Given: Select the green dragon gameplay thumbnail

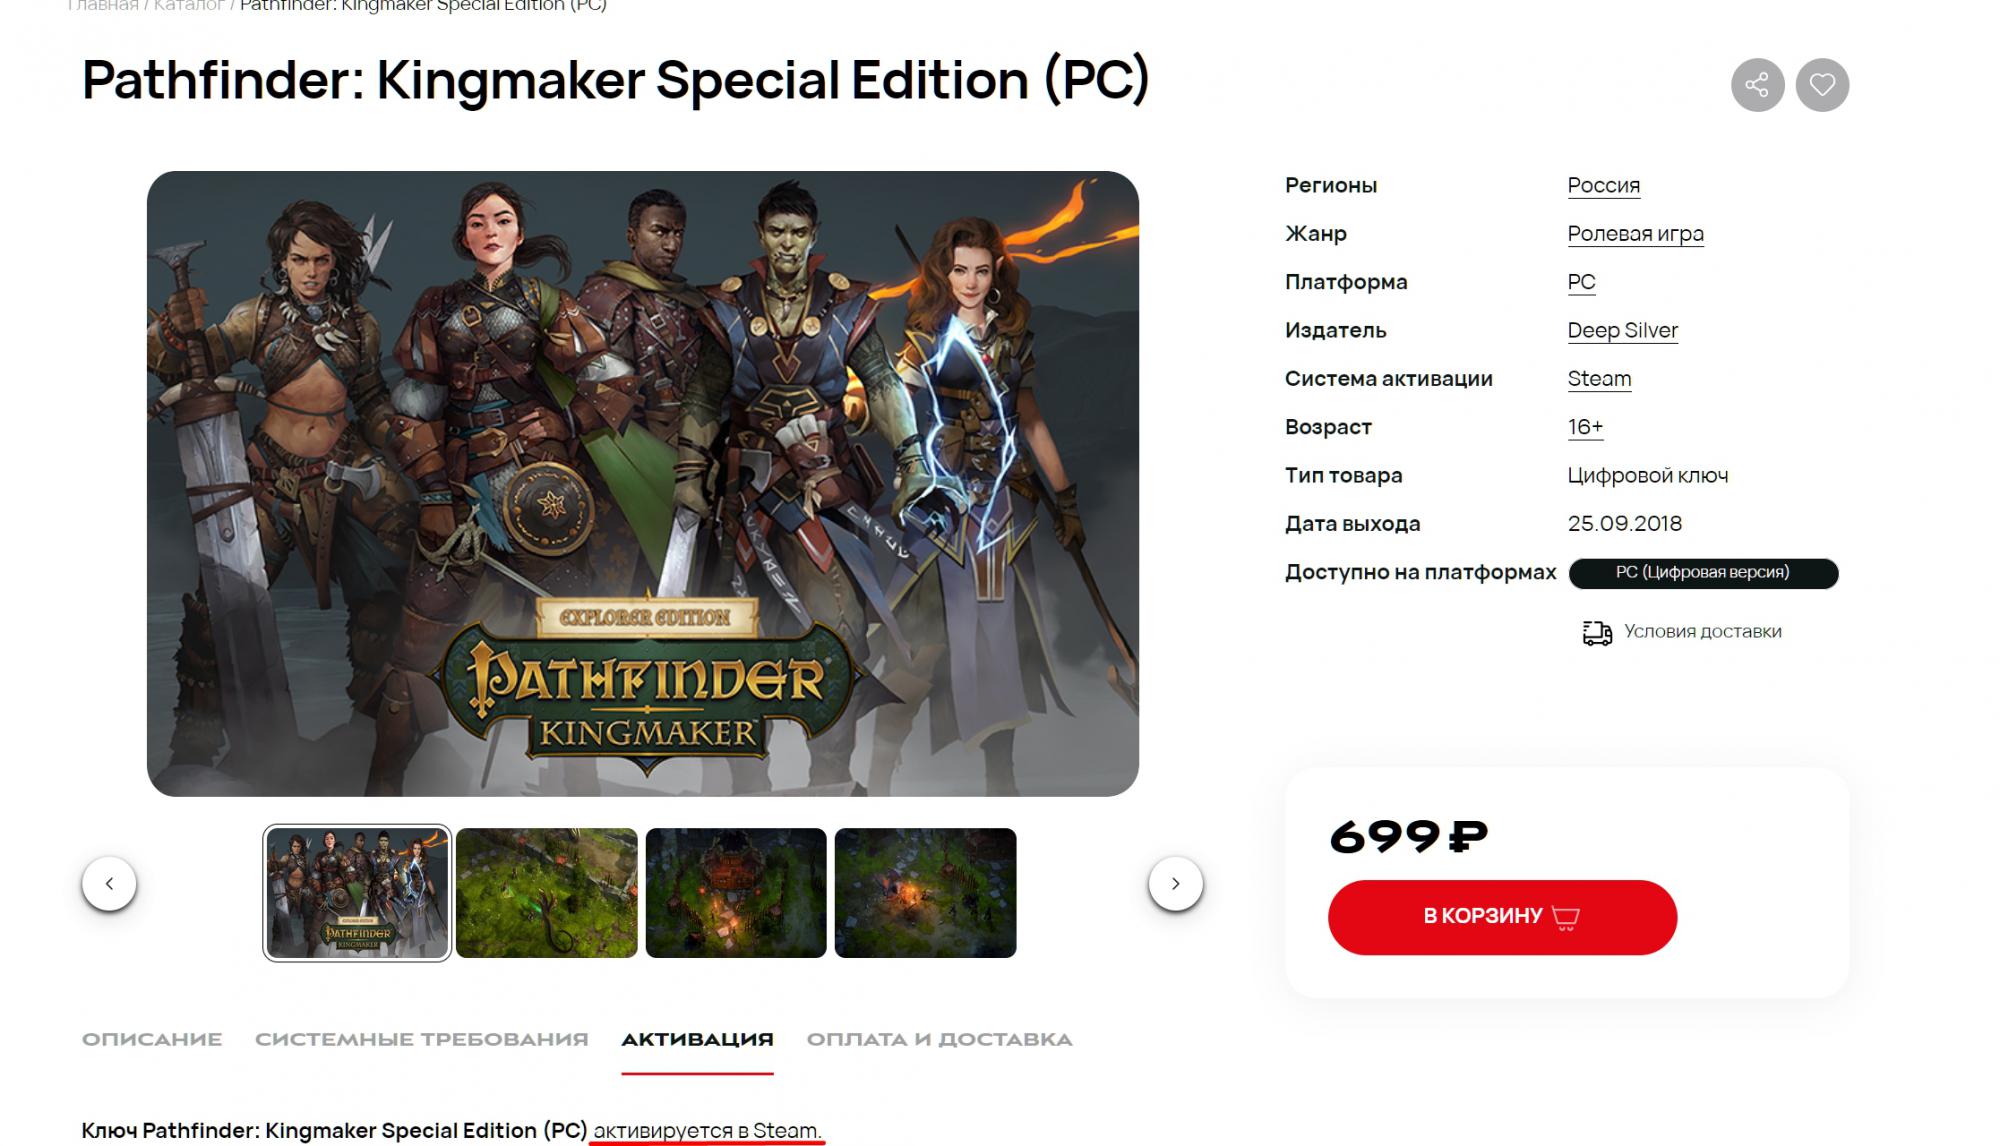Looking at the screenshot, I should tap(546, 893).
